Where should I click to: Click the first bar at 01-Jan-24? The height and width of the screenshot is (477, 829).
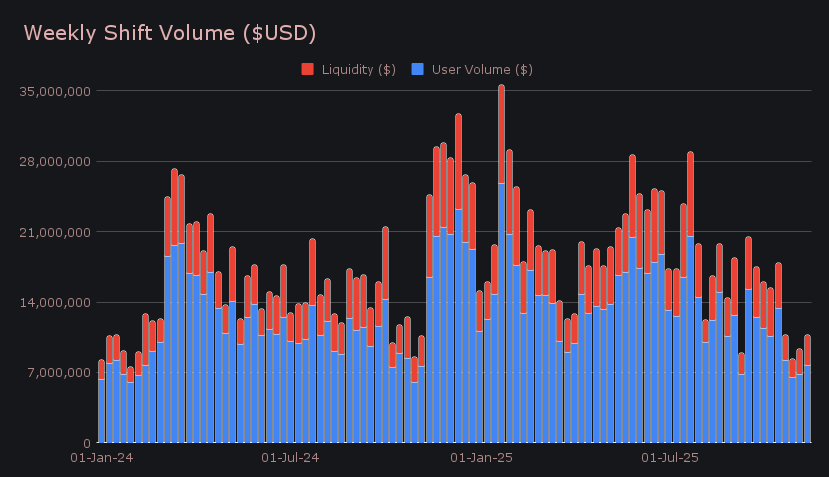point(102,401)
